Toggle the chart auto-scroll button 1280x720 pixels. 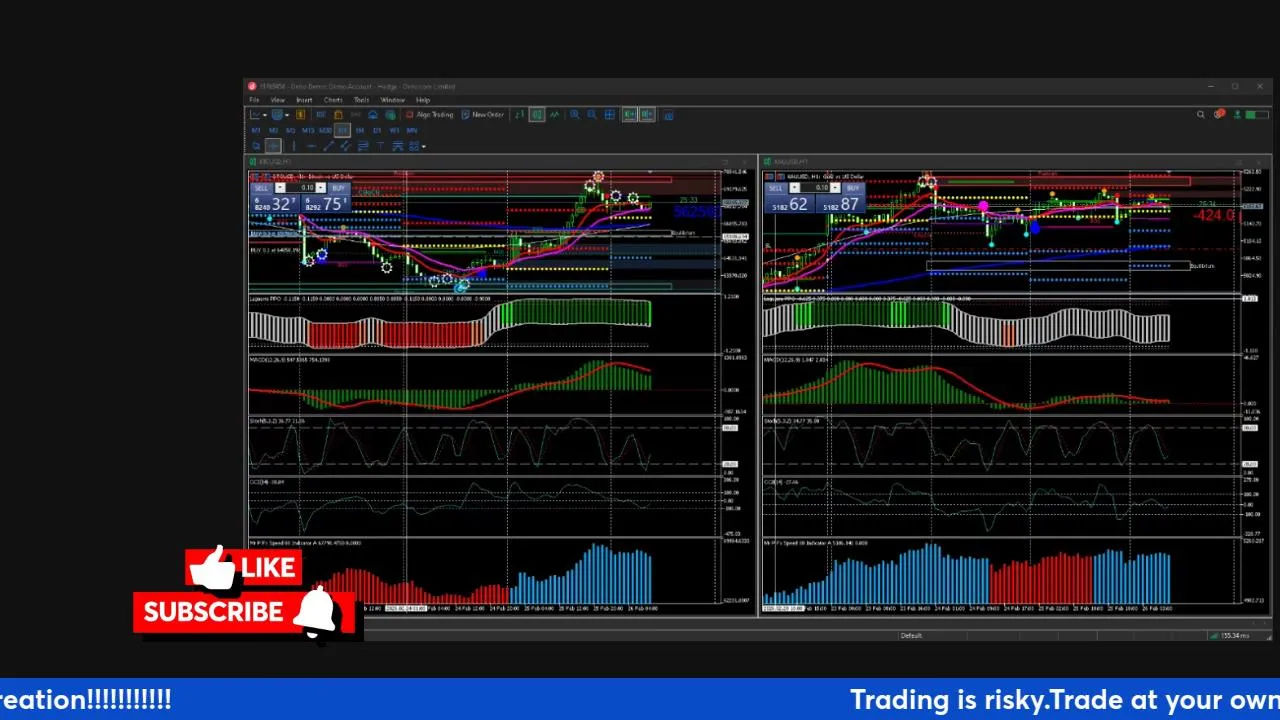click(x=629, y=115)
